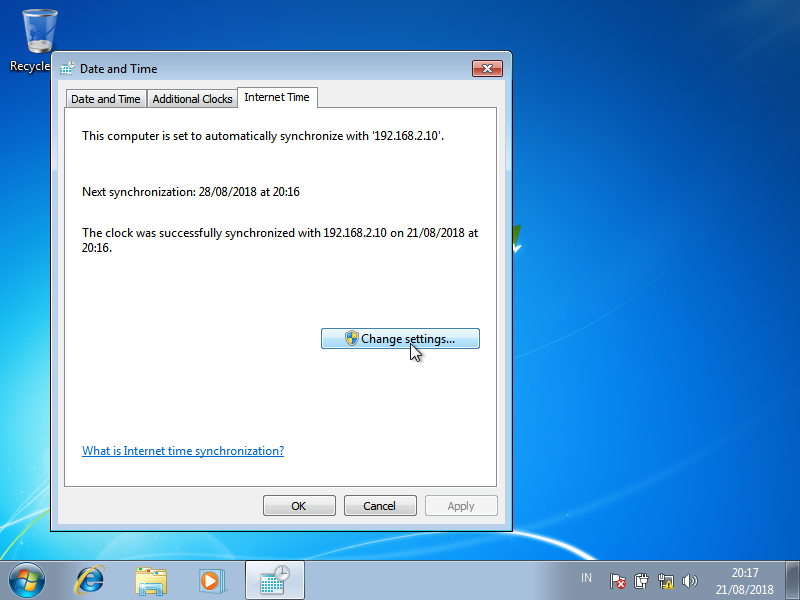Click the taskbar clock showing 20:17
The image size is (800, 600).
click(744, 581)
